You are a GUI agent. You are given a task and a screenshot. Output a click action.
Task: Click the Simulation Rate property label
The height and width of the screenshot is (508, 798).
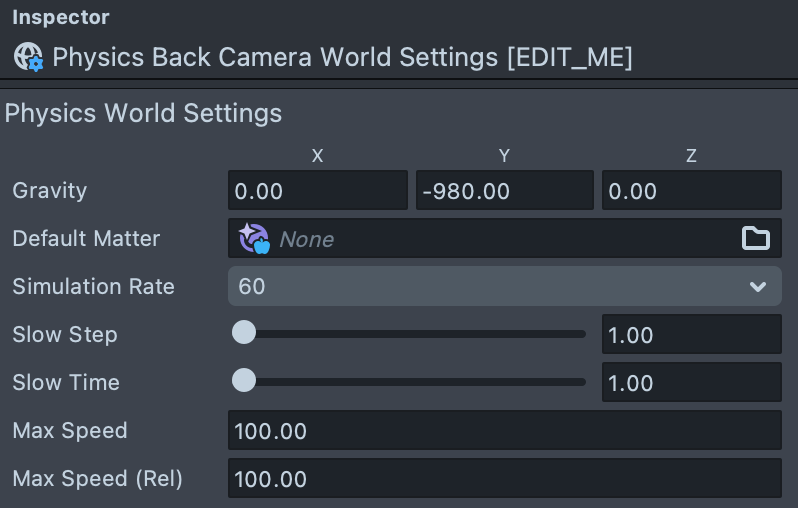click(93, 287)
